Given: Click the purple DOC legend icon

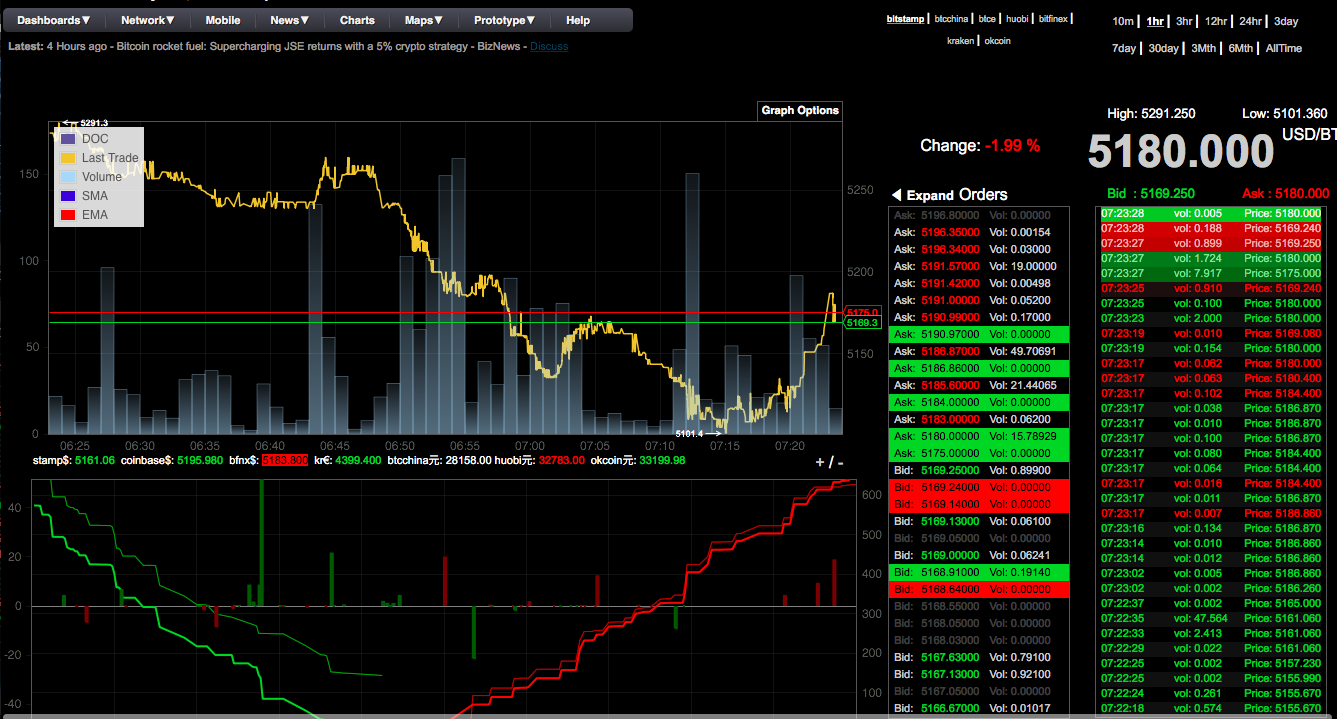Looking at the screenshot, I should point(68,139).
